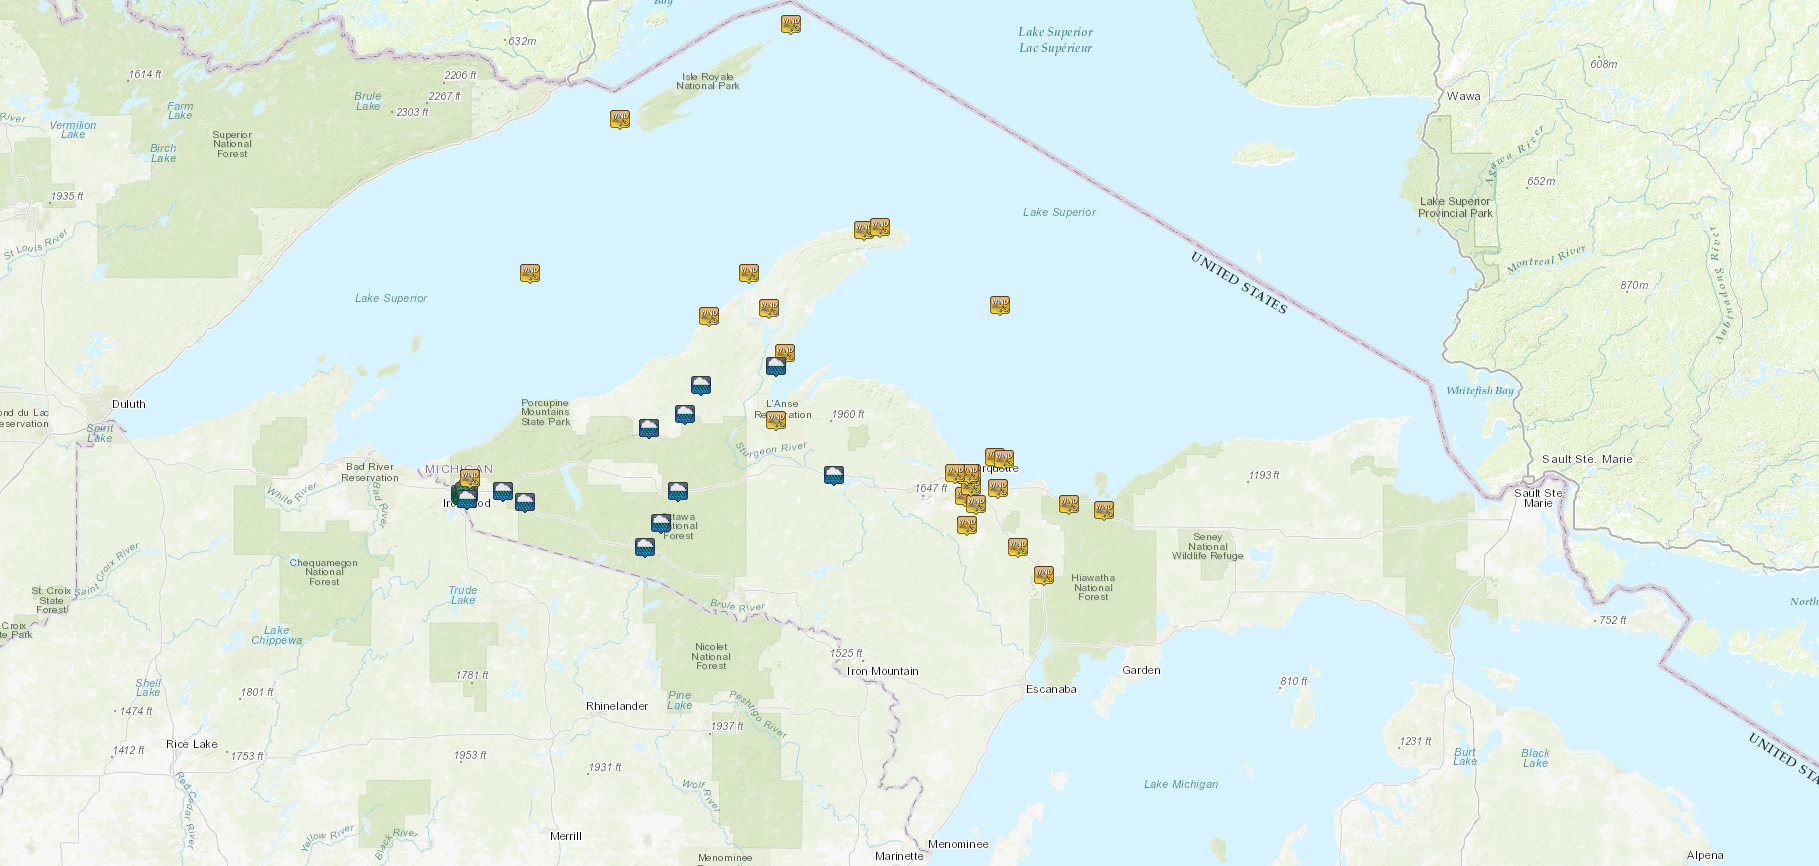
Task: Click the Porcupine Mountains State Park label
Action: pyautogui.click(x=545, y=412)
